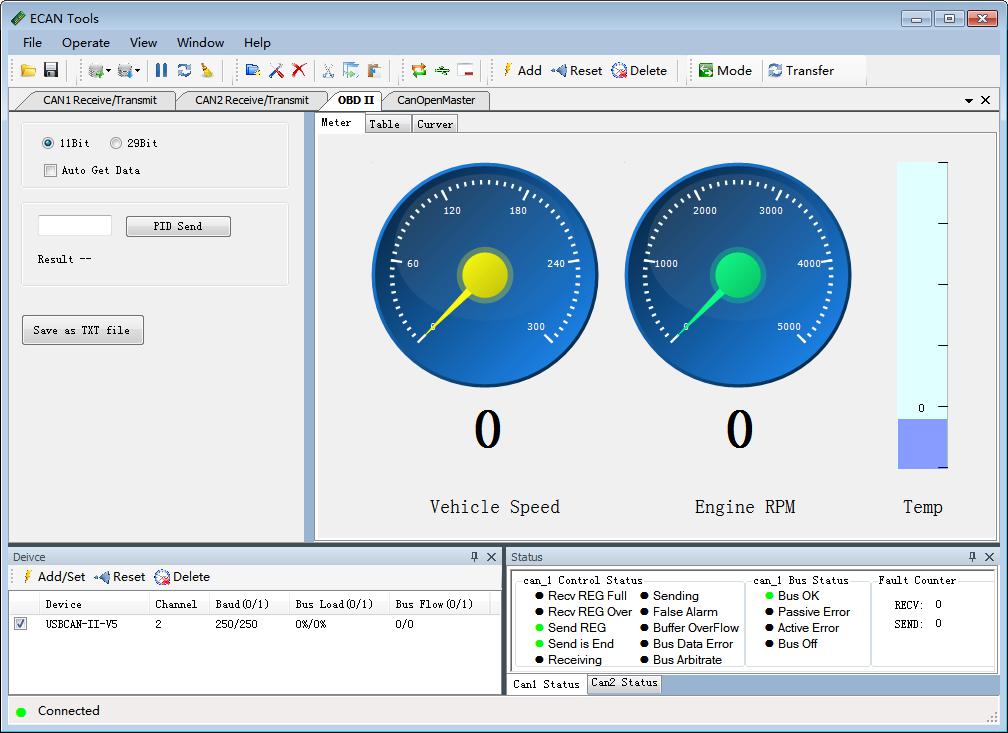Screen dimensions: 1008x733
Task: Click the Save as TXT file button
Action: point(82,330)
